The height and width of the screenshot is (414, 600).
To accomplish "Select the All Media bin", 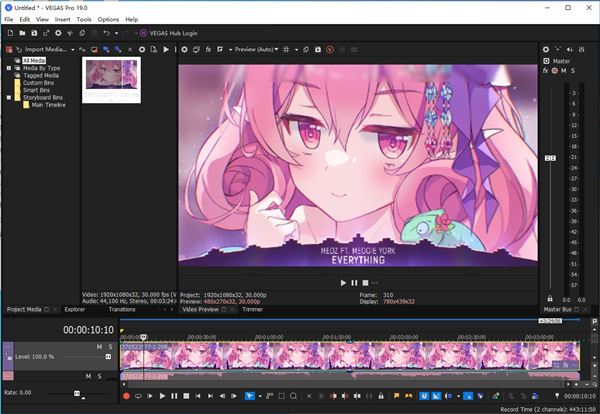I will (x=34, y=60).
